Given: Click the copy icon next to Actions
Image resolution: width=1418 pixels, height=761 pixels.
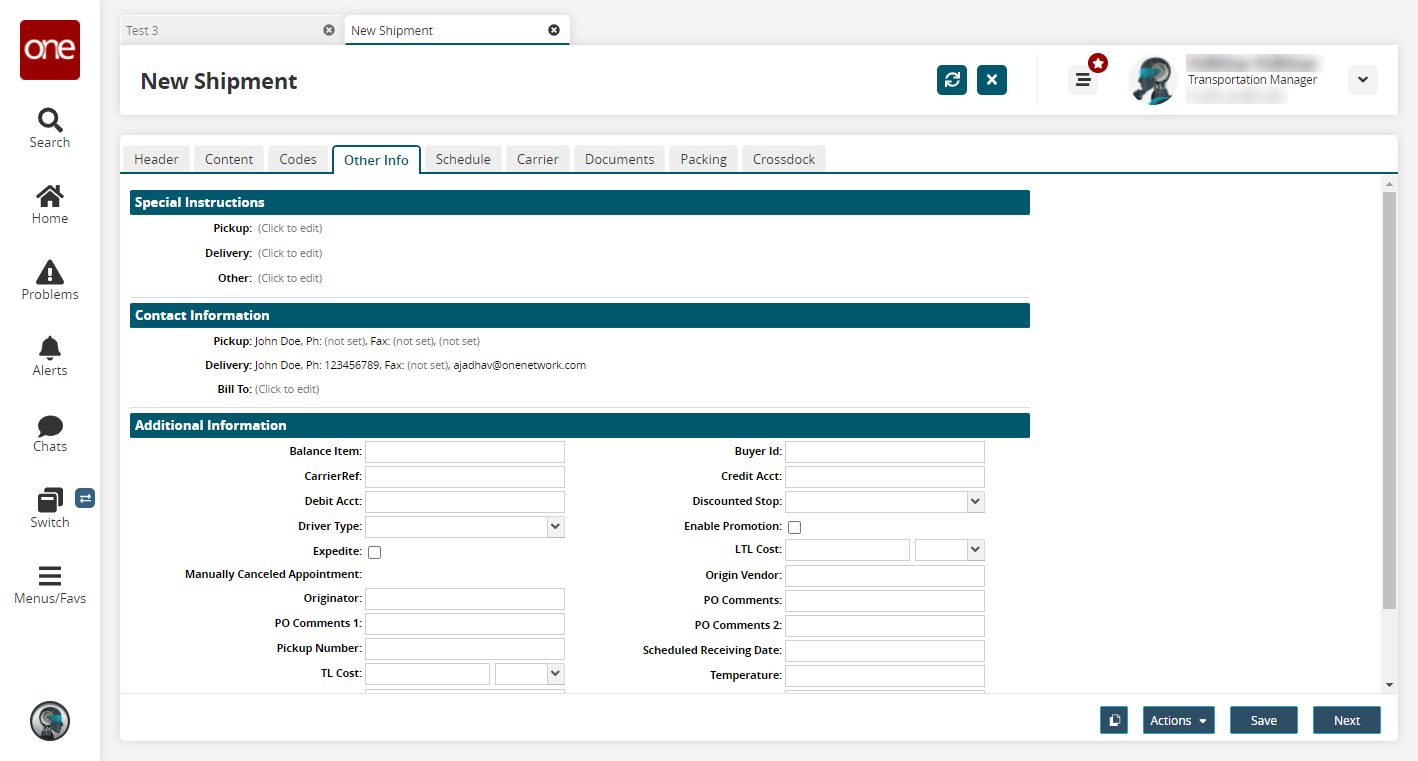Looking at the screenshot, I should coord(1114,720).
